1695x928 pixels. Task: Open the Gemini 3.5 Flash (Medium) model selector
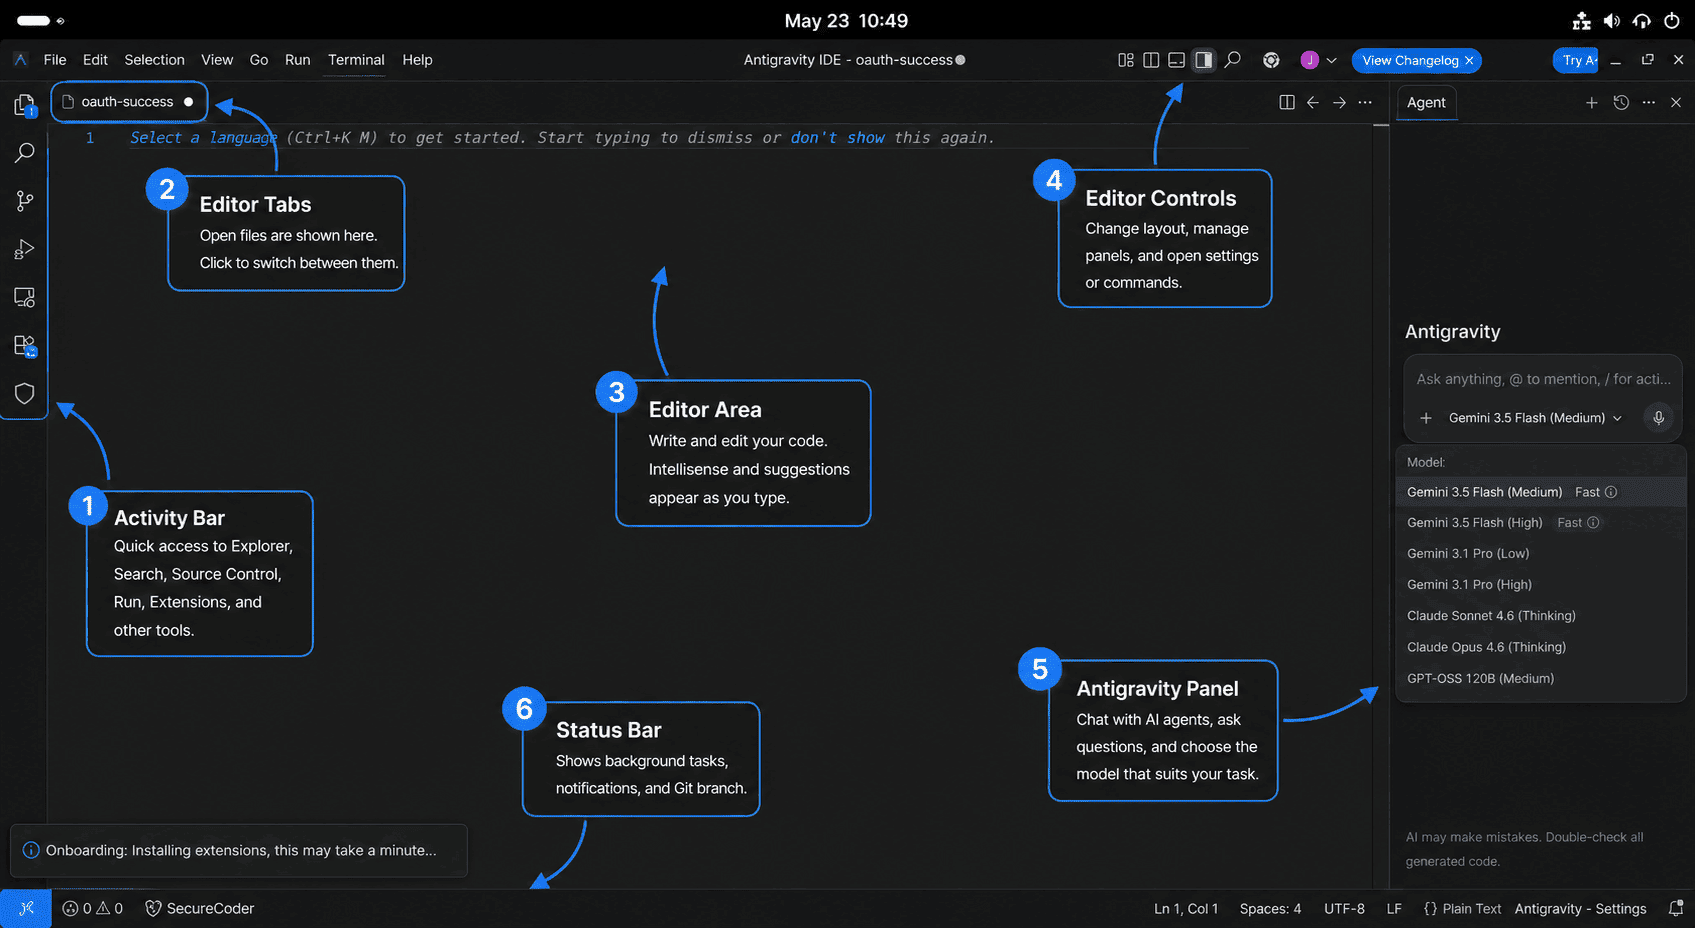(1535, 418)
